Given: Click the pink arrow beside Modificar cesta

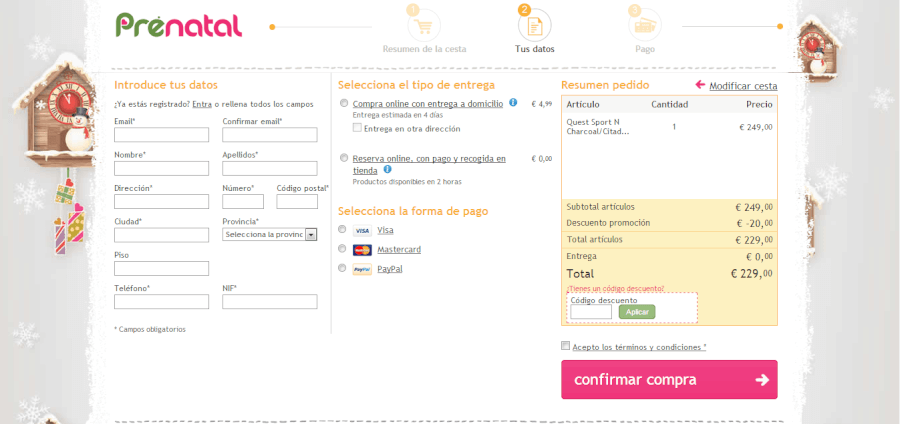Looking at the screenshot, I should [x=700, y=85].
